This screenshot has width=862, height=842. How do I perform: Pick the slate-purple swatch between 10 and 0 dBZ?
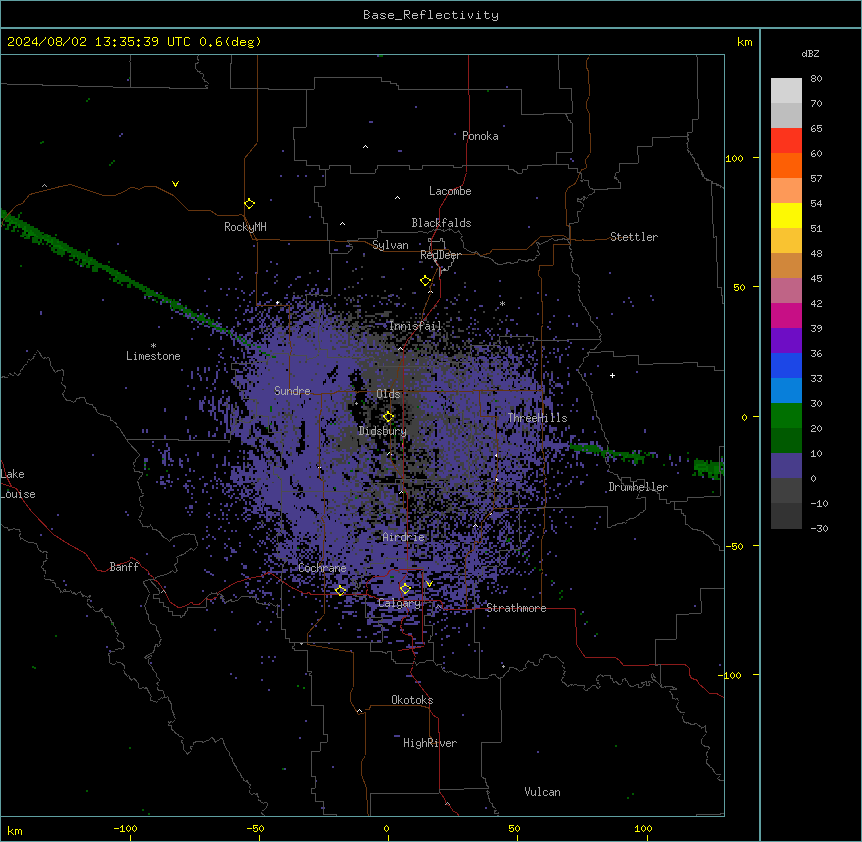(x=786, y=466)
